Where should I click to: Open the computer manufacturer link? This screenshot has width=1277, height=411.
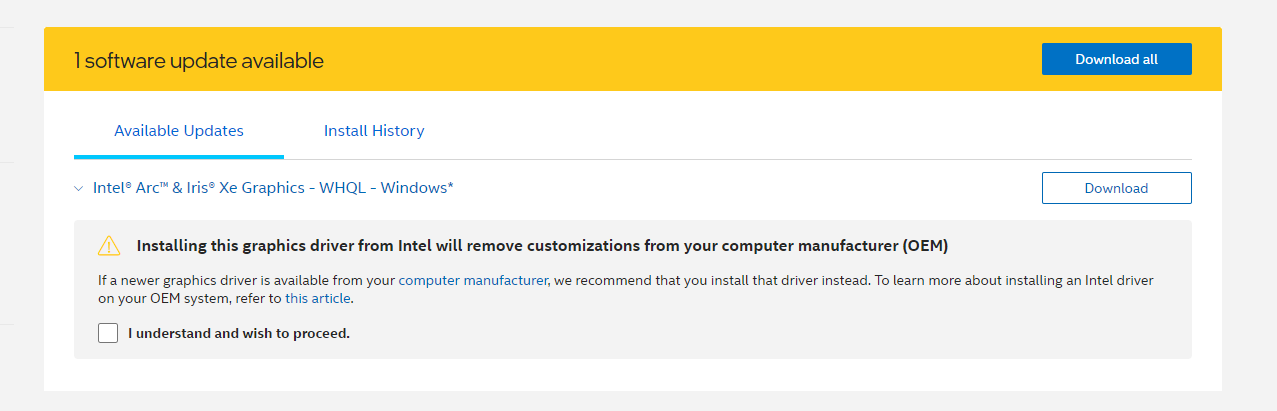click(x=473, y=281)
